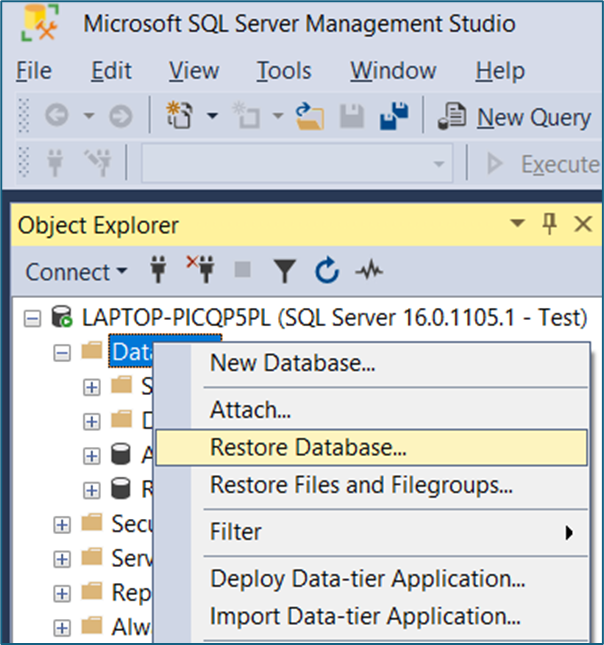
Task: Click the Stop square icon
Action: coord(242,270)
